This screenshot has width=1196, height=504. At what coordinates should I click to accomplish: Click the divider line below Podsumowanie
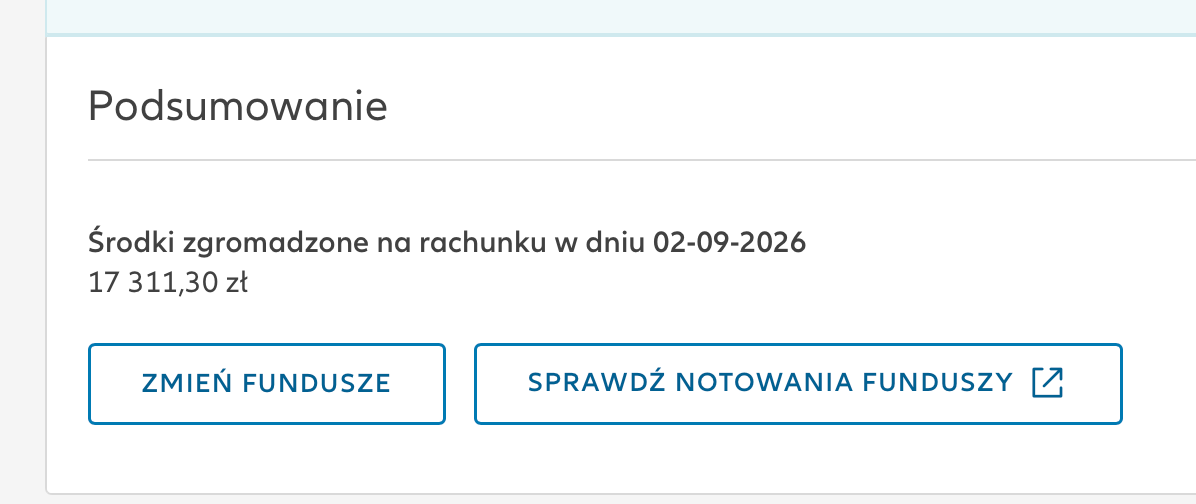(641, 161)
